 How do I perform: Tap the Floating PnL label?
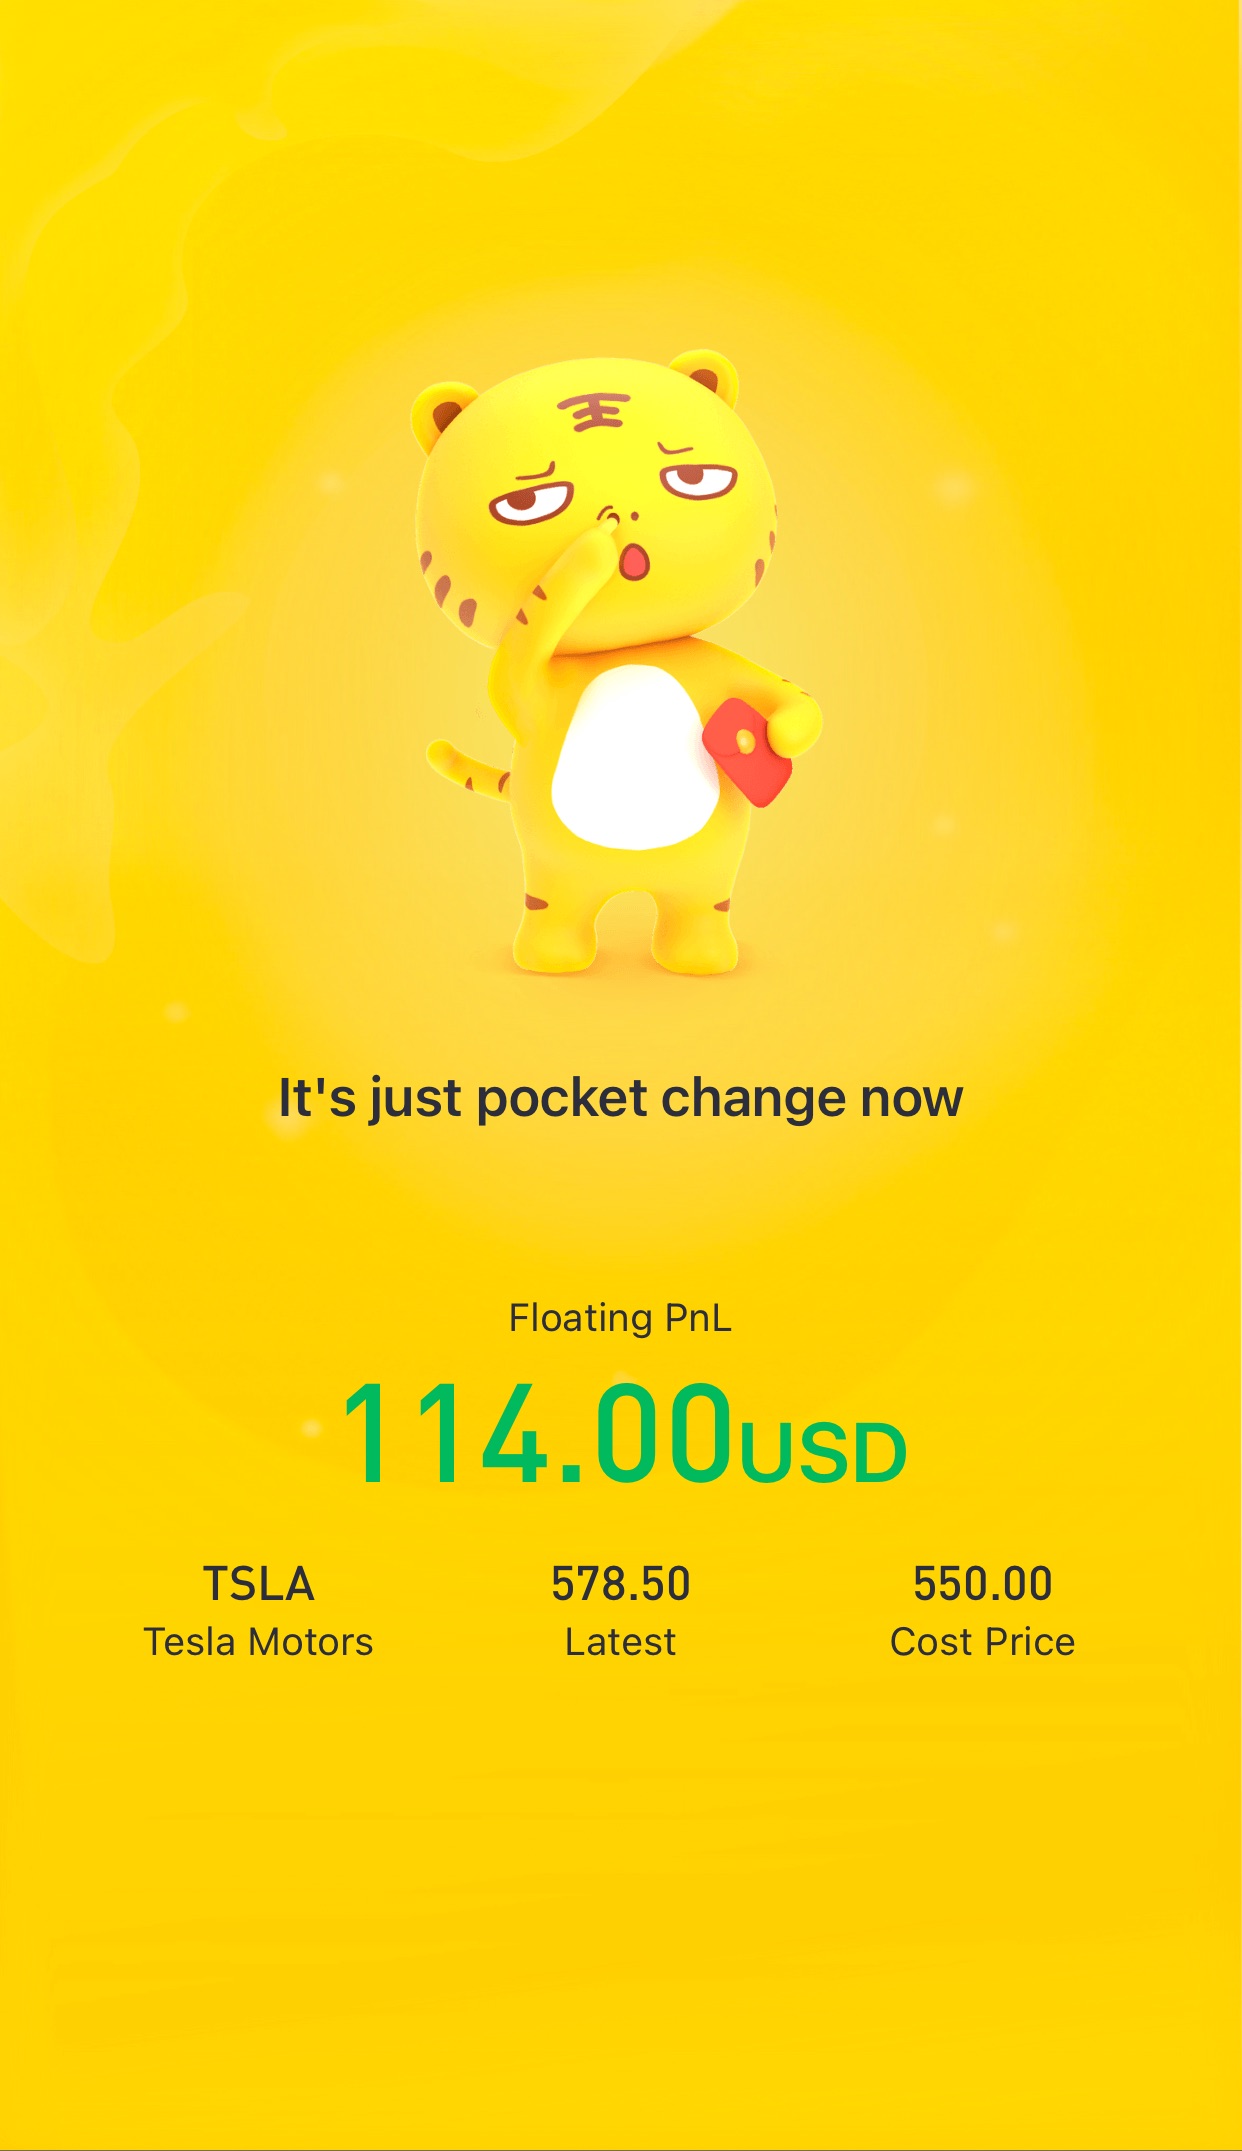coord(620,1318)
